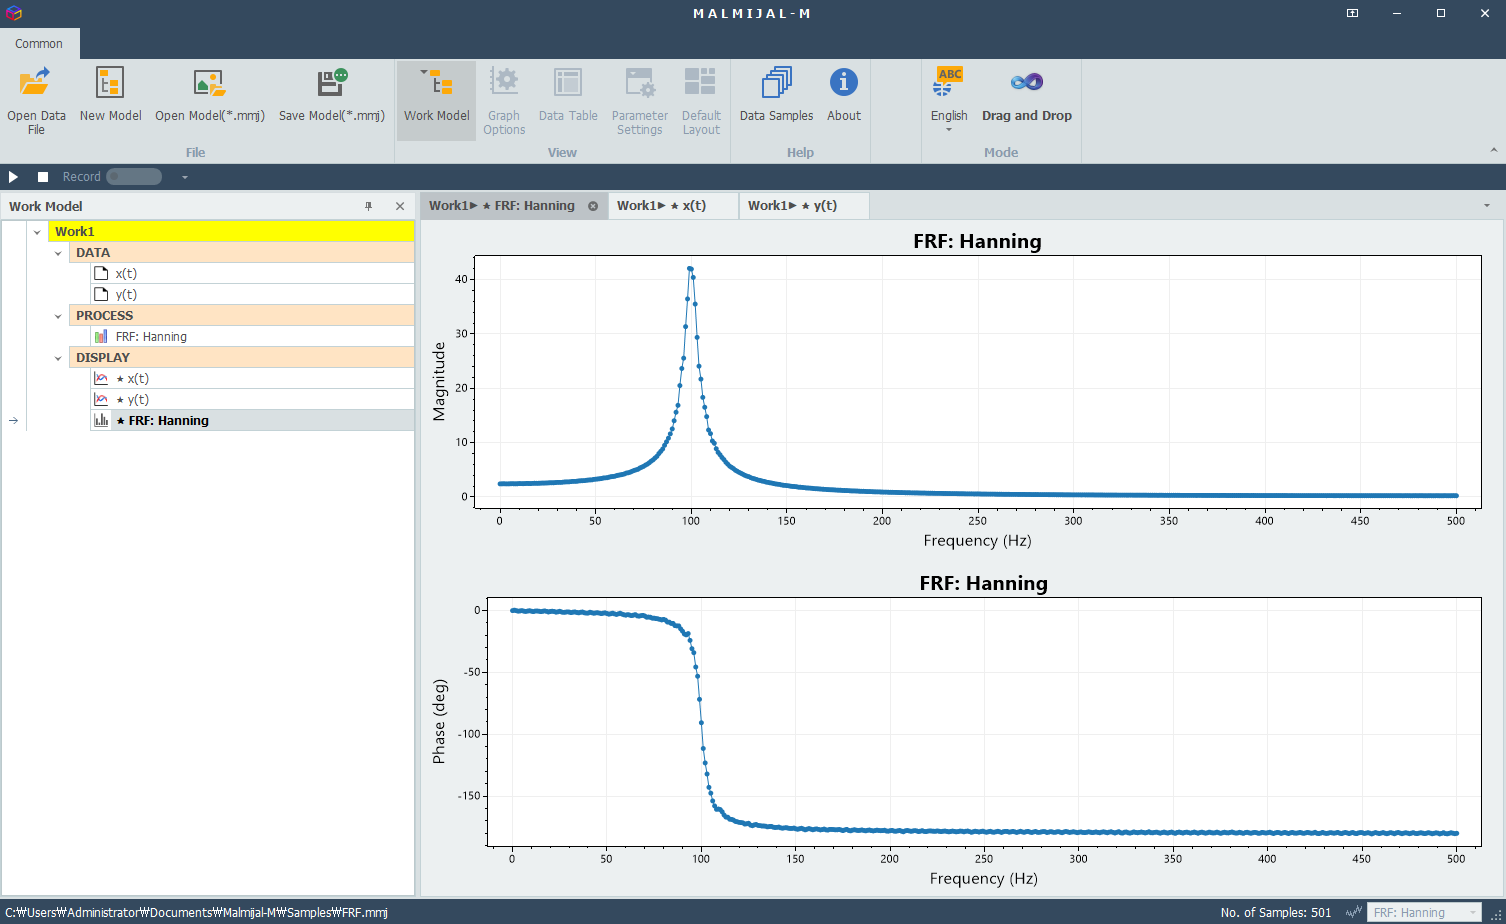Select the Work1 root node
1506x924 pixels.
click(x=231, y=231)
